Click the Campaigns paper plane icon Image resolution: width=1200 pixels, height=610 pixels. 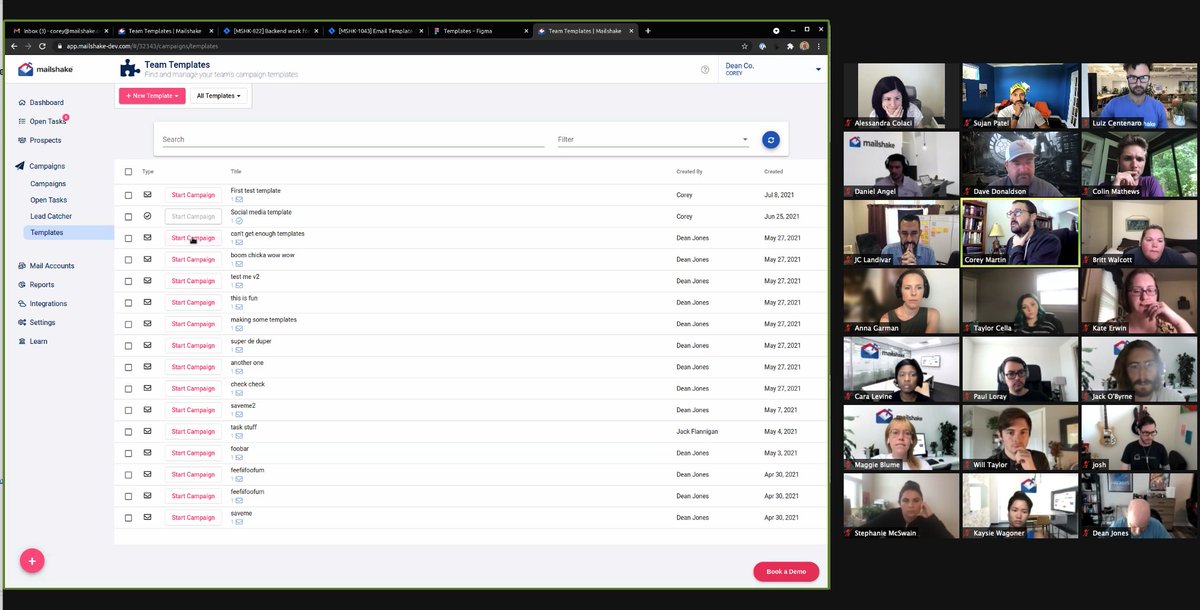coord(21,166)
